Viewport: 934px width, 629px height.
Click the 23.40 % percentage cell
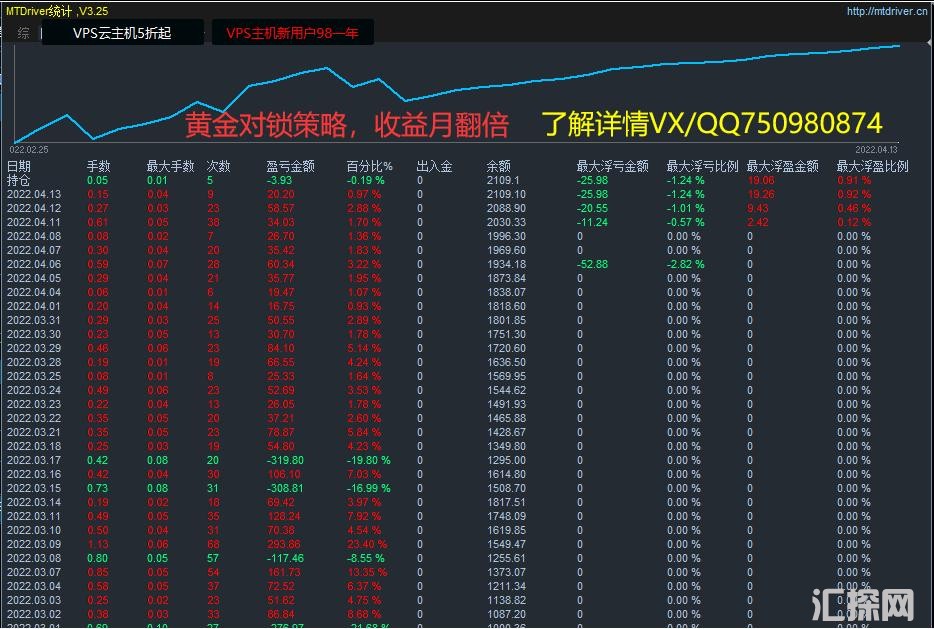366,544
